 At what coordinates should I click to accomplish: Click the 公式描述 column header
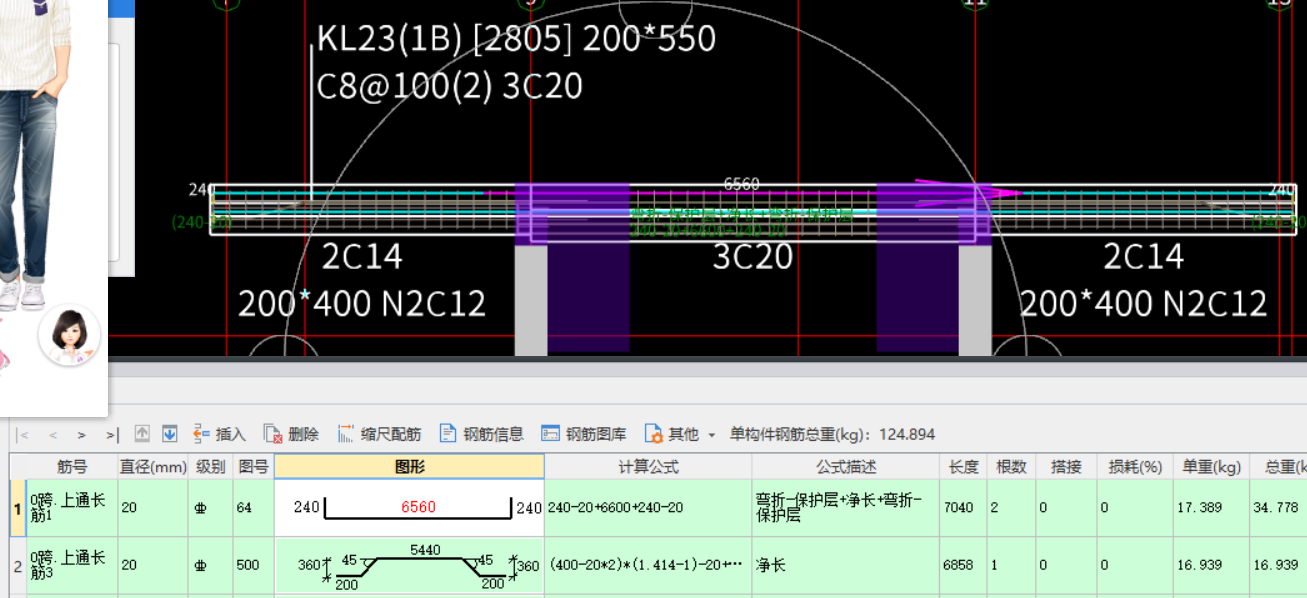[845, 466]
